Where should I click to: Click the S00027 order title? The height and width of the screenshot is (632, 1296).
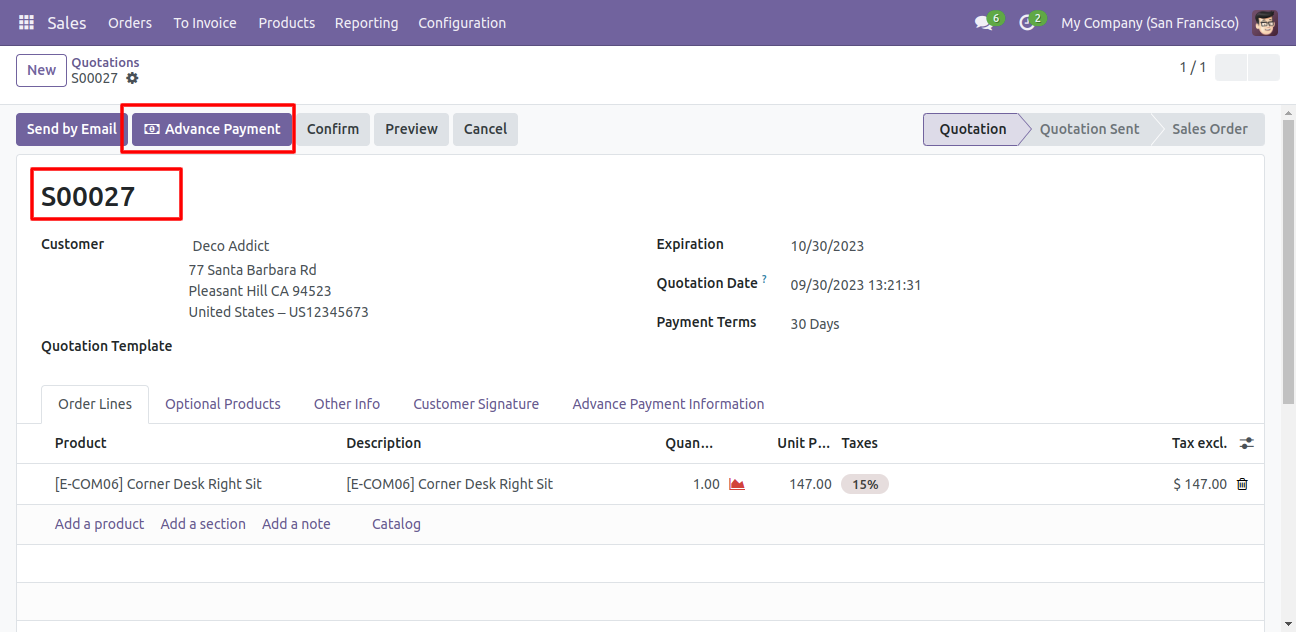tap(88, 197)
